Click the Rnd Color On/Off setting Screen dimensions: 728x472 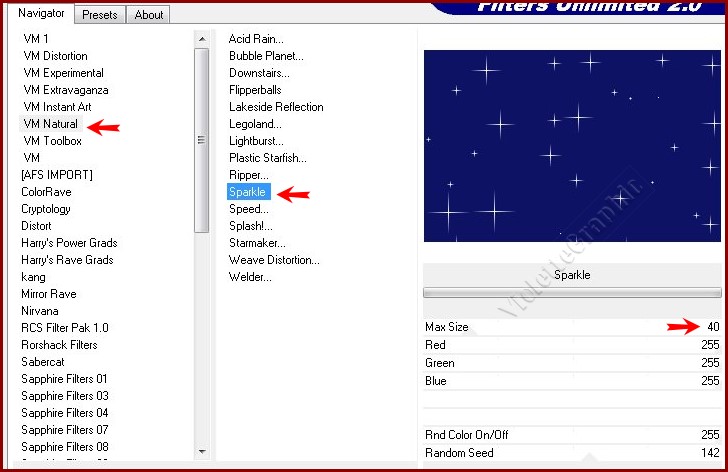[x=572, y=435]
